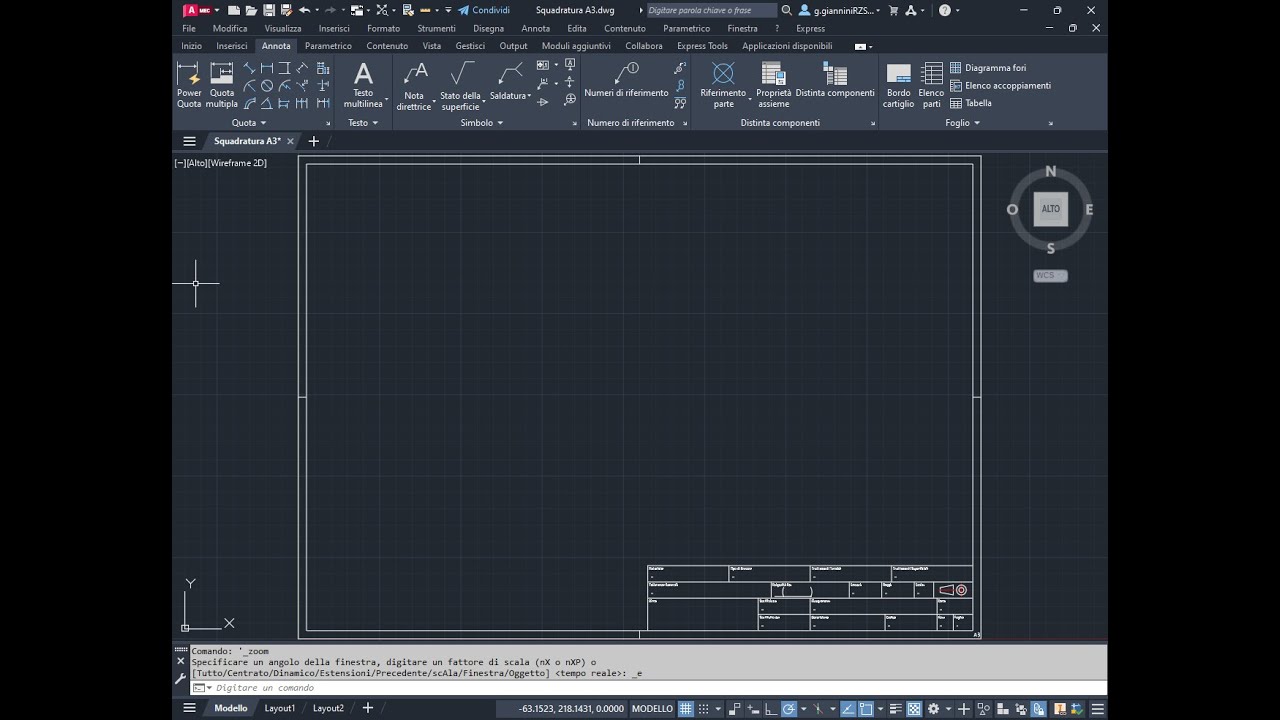Expand the Testo panel
The image size is (1280, 720).
pyautogui.click(x=363, y=123)
